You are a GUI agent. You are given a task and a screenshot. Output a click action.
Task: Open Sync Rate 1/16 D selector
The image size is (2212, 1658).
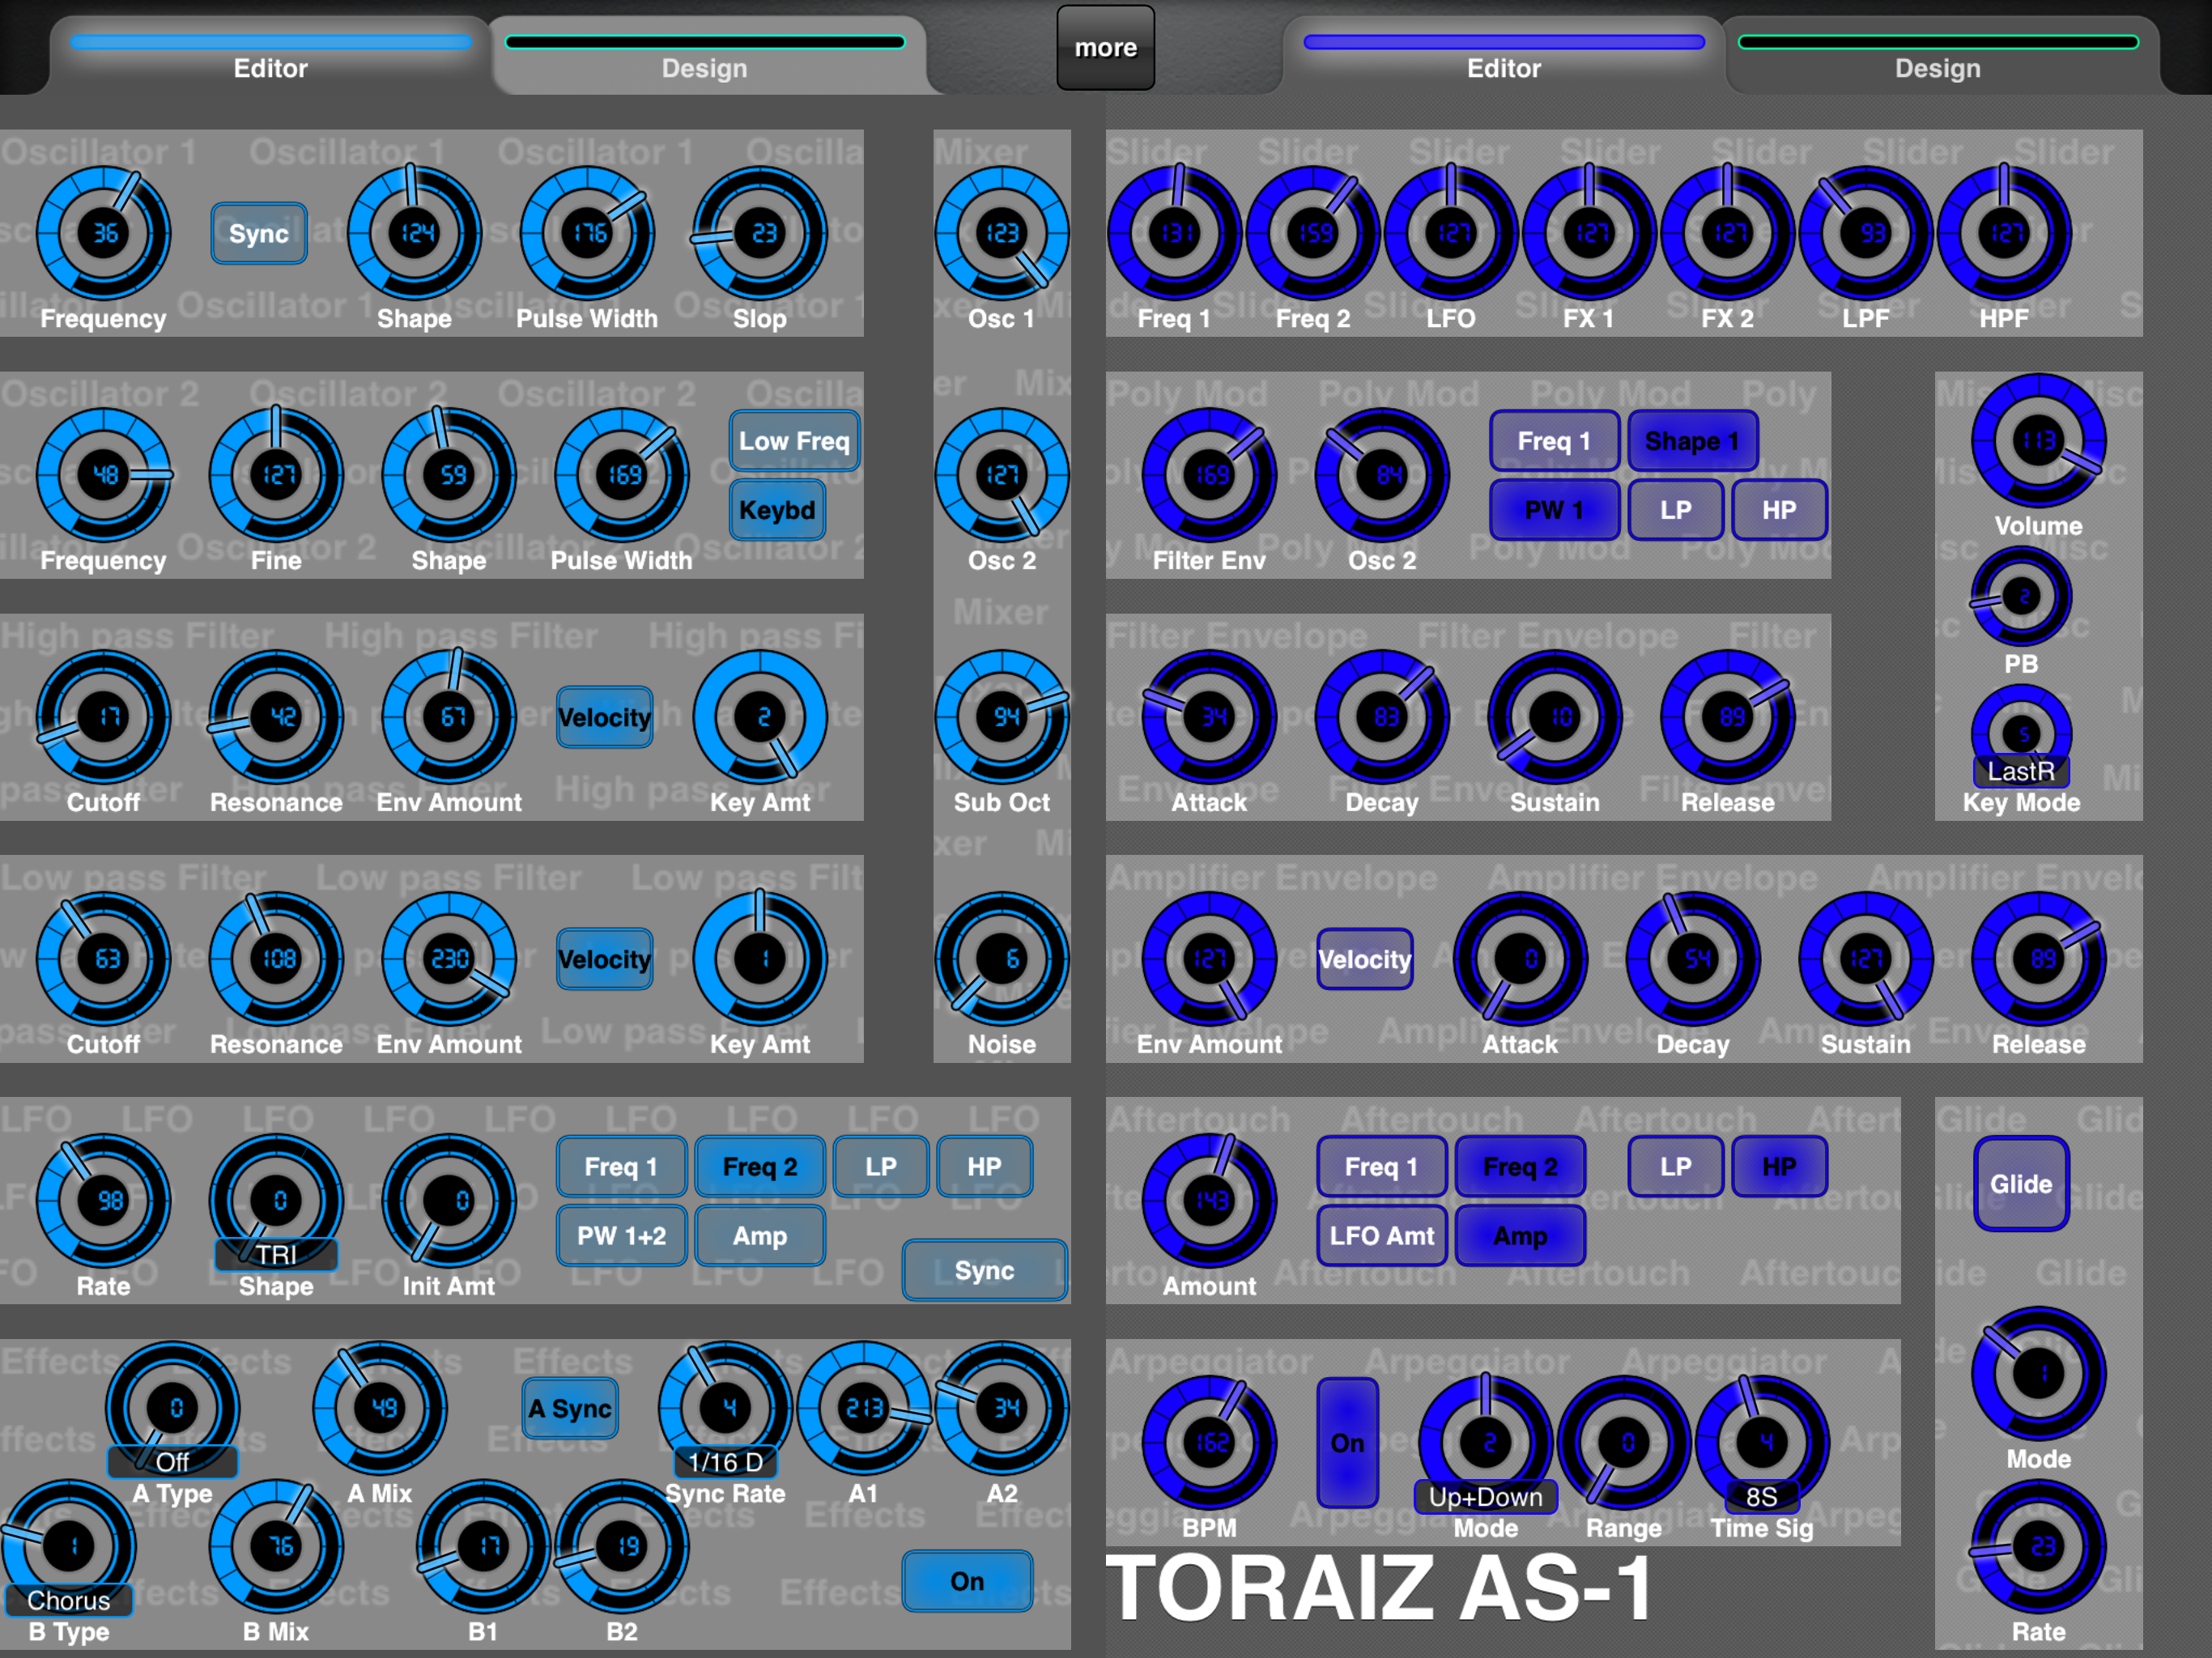pyautogui.click(x=725, y=1461)
